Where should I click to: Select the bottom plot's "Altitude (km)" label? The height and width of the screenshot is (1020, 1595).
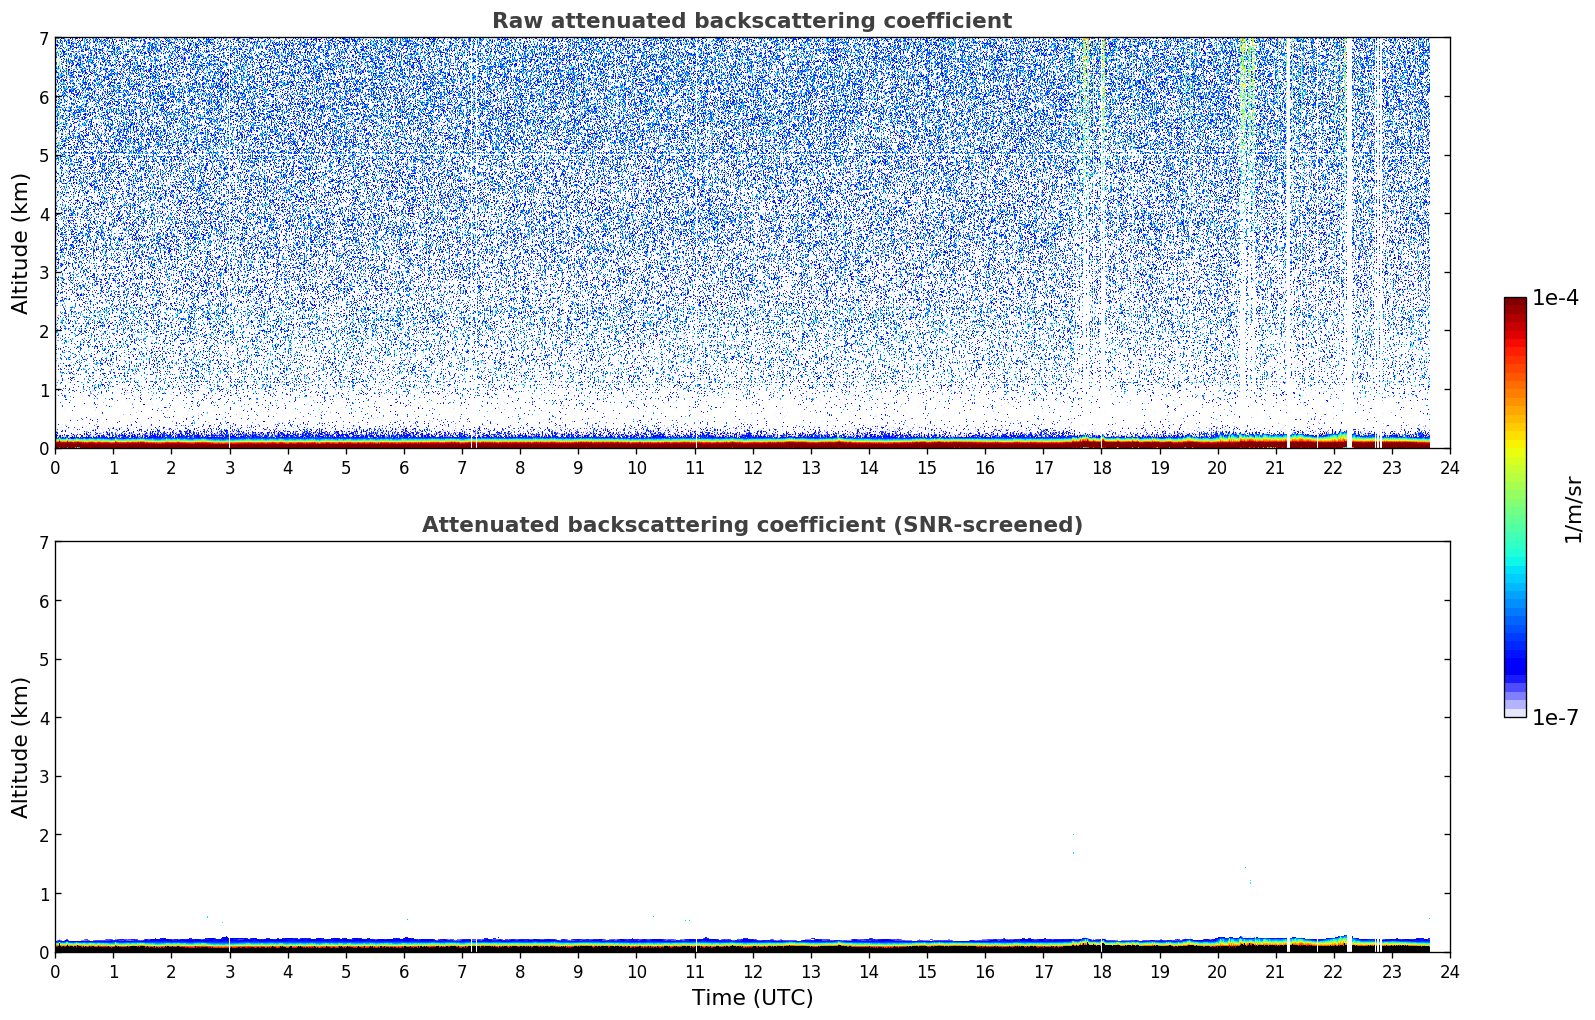(21, 747)
